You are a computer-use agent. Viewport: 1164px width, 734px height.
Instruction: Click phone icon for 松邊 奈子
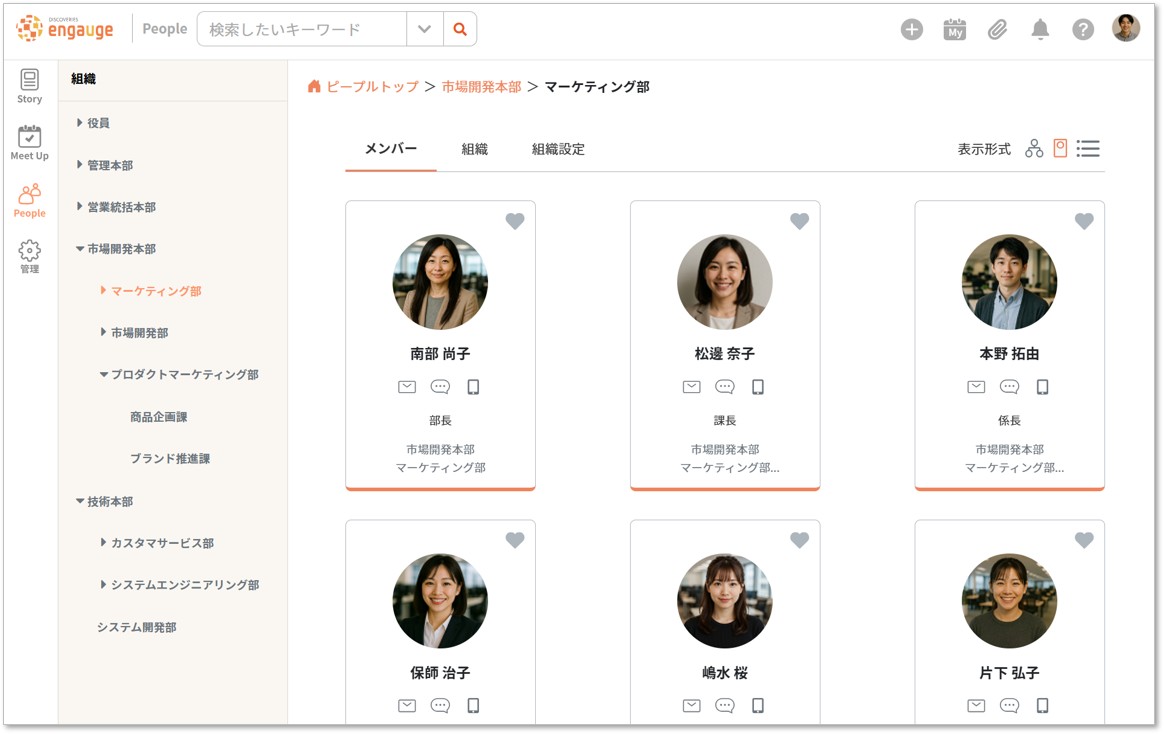tap(757, 387)
